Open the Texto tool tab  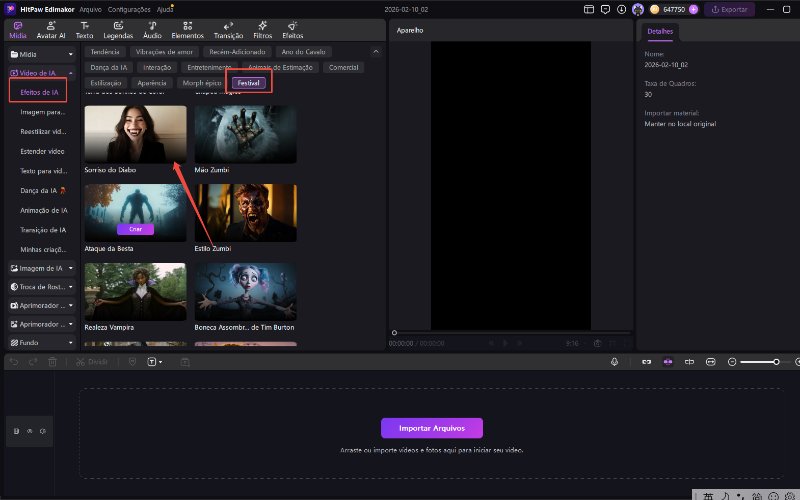[85, 28]
